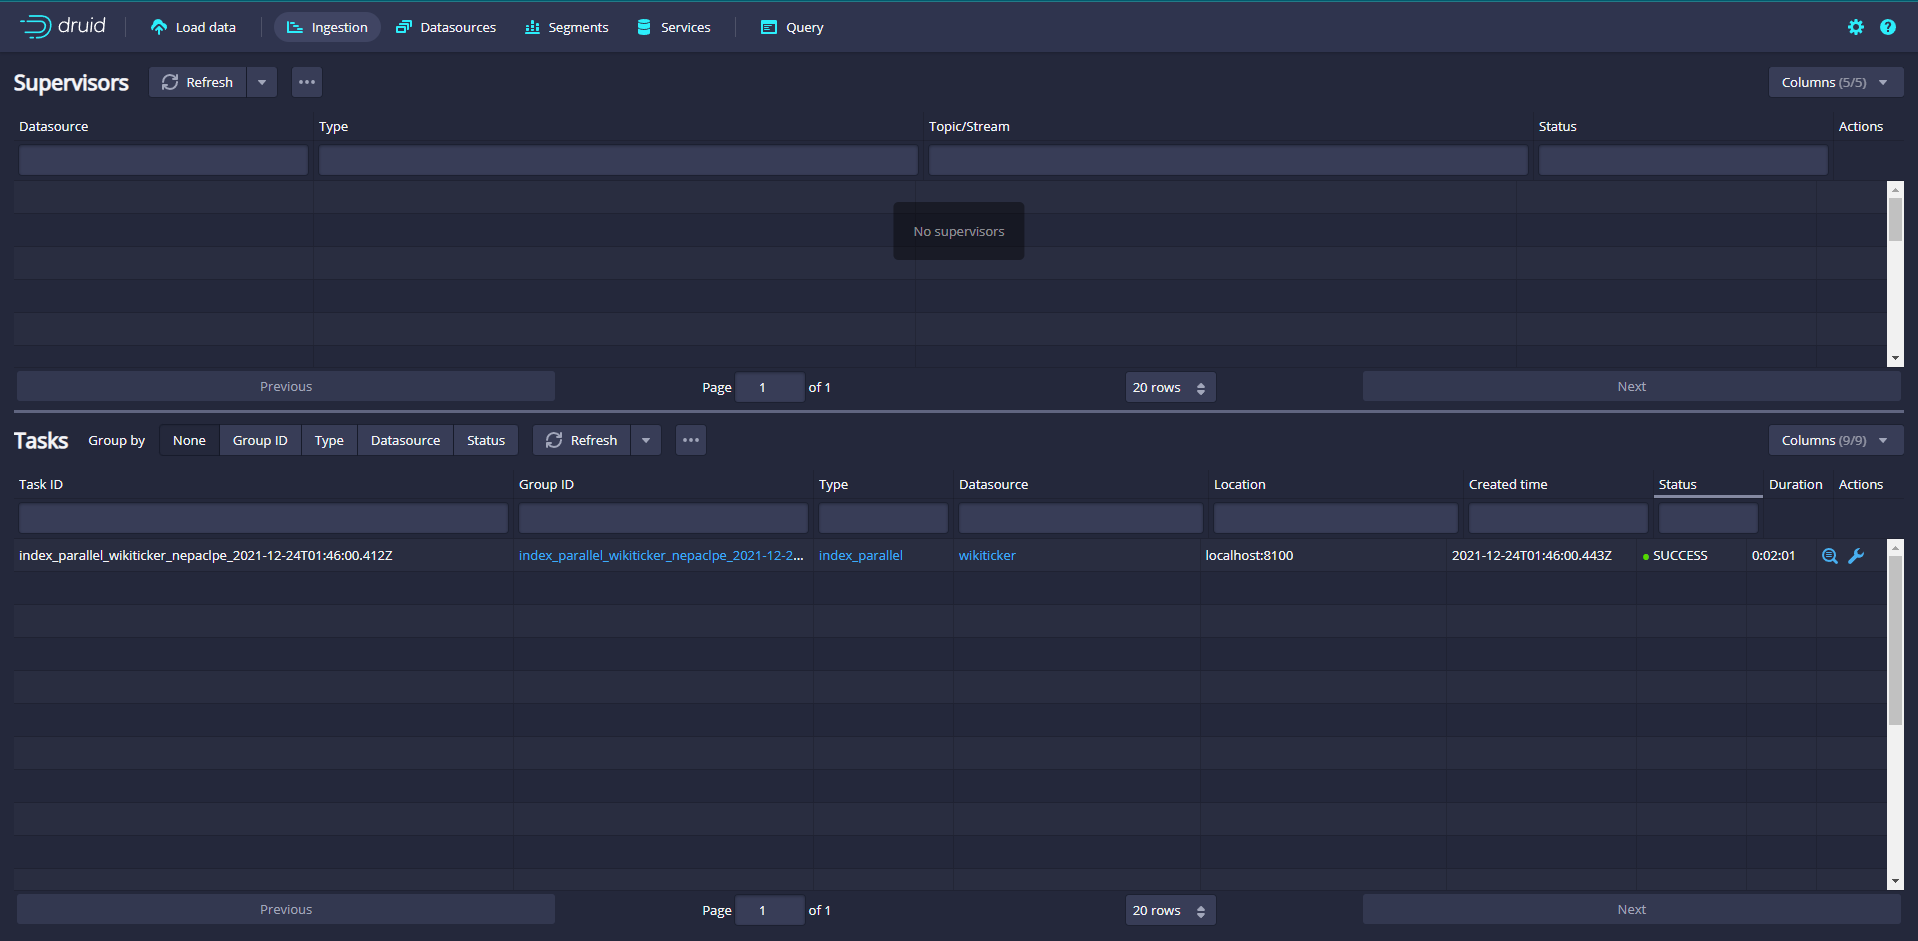The image size is (1918, 941).
Task: Focus Tasks Location filter field
Action: click(1336, 518)
